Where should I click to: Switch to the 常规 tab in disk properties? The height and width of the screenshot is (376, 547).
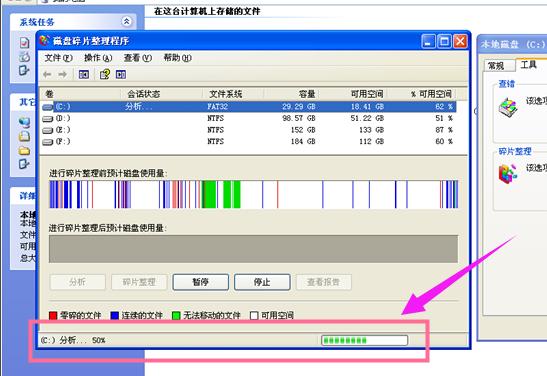(499, 66)
